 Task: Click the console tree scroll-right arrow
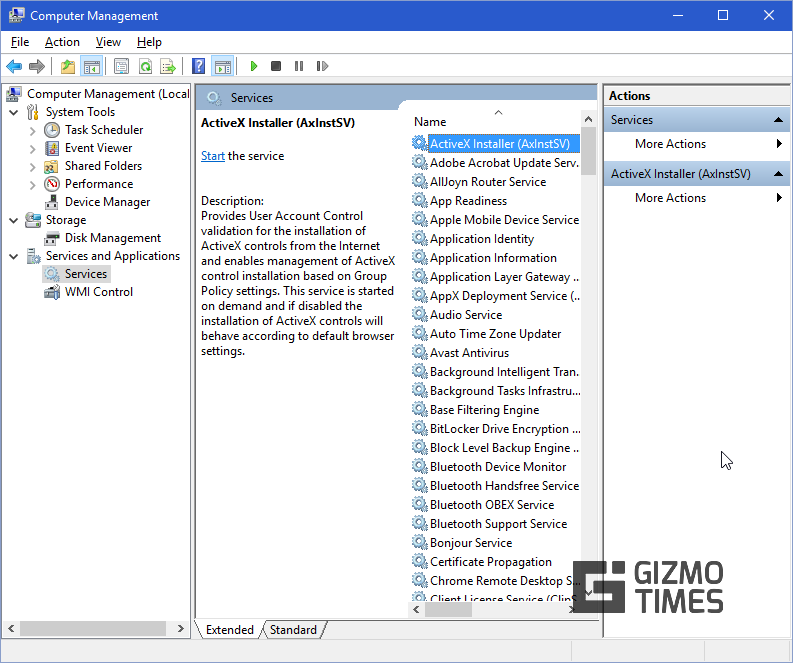(x=181, y=629)
